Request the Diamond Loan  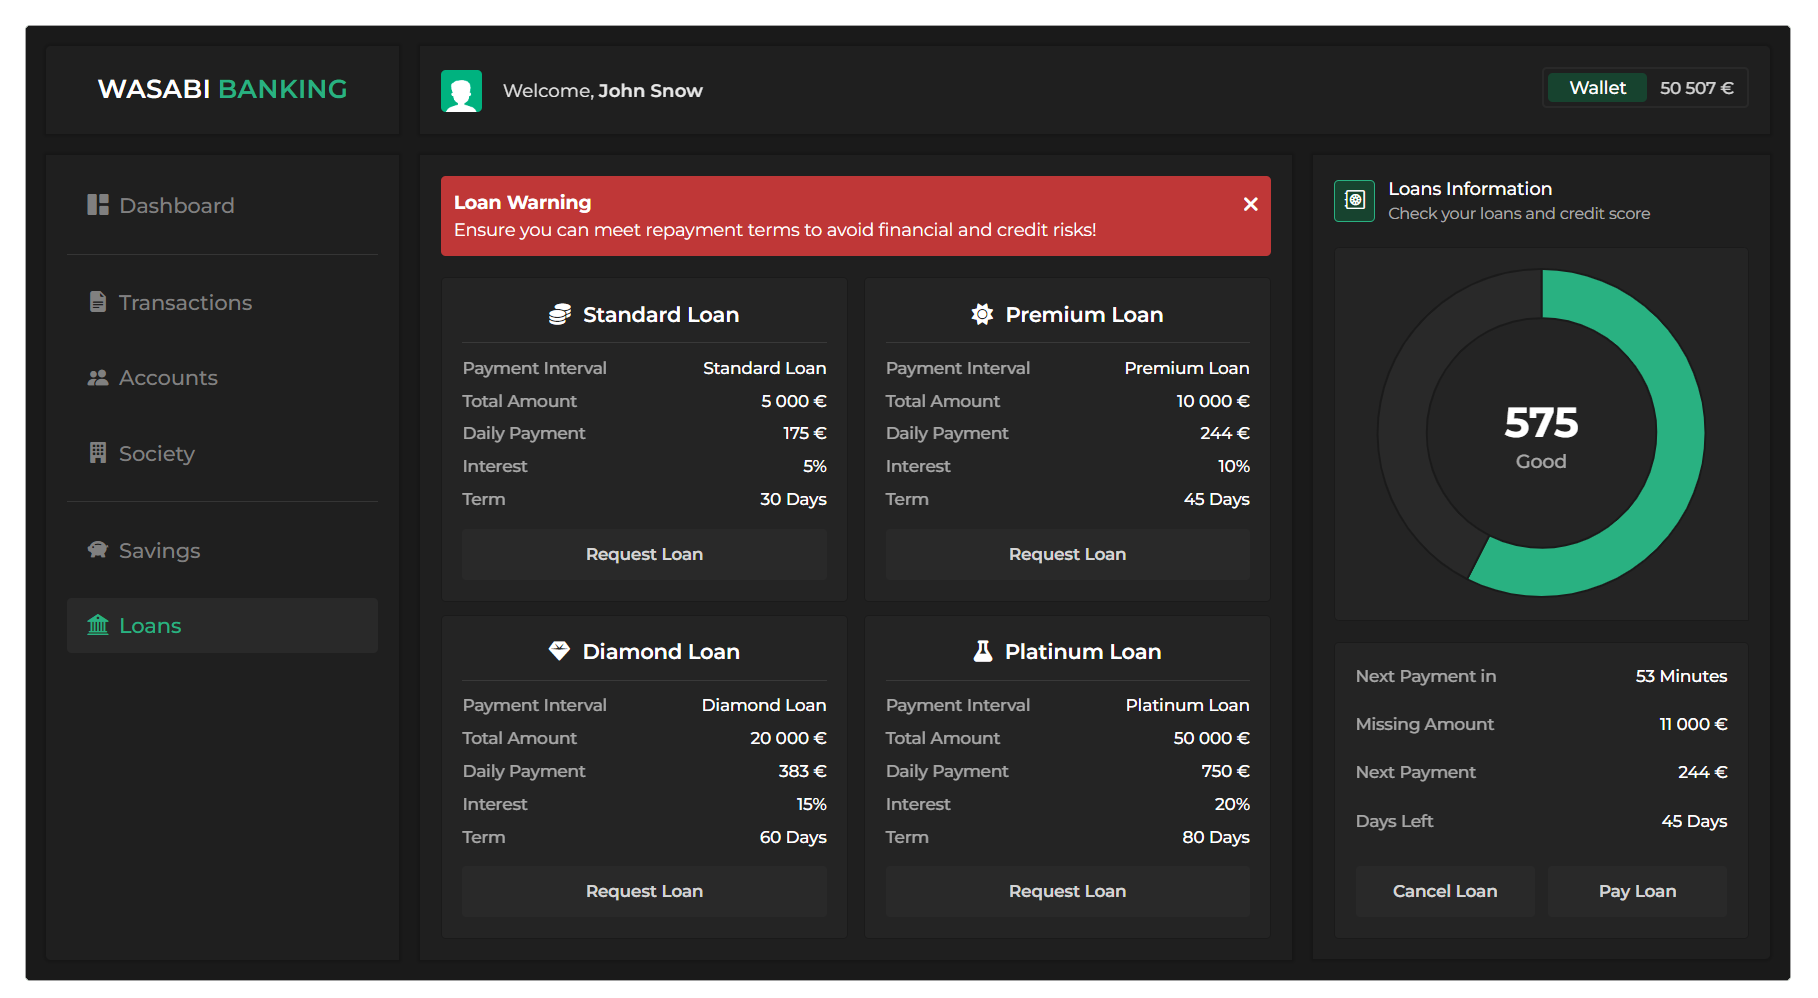643,891
